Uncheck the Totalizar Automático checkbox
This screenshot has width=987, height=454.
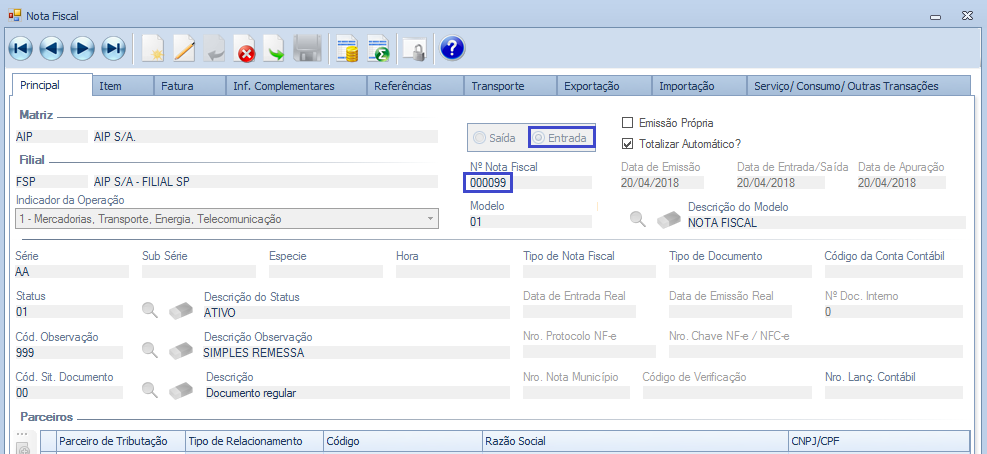tap(627, 144)
